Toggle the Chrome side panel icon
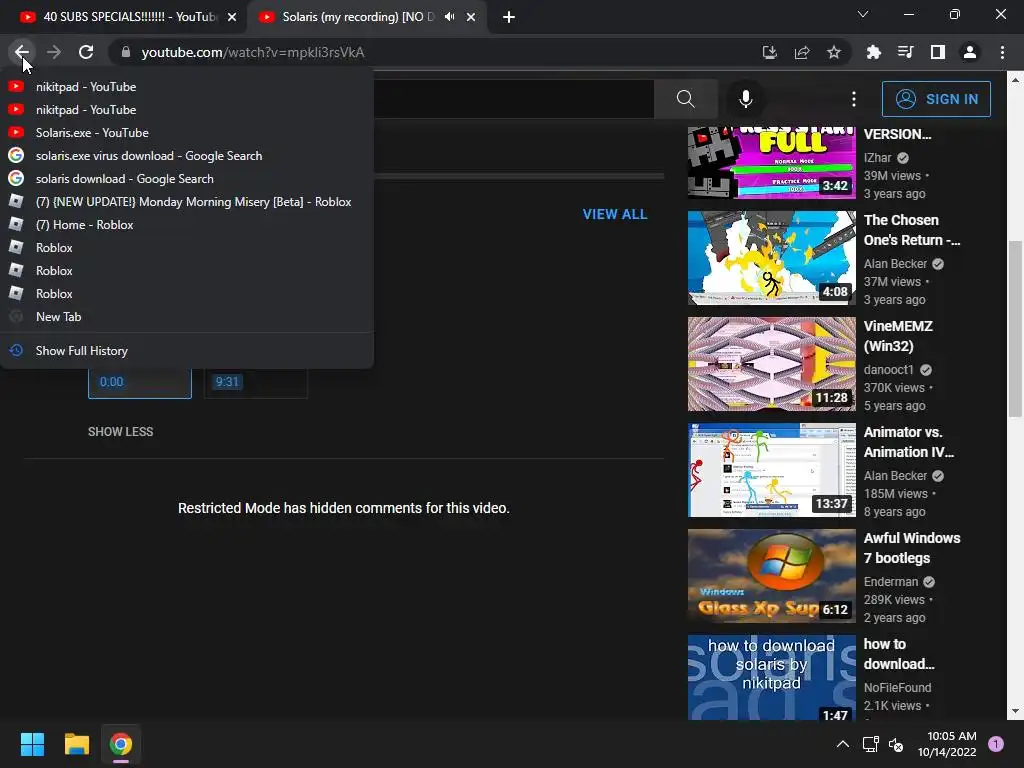 (x=937, y=52)
